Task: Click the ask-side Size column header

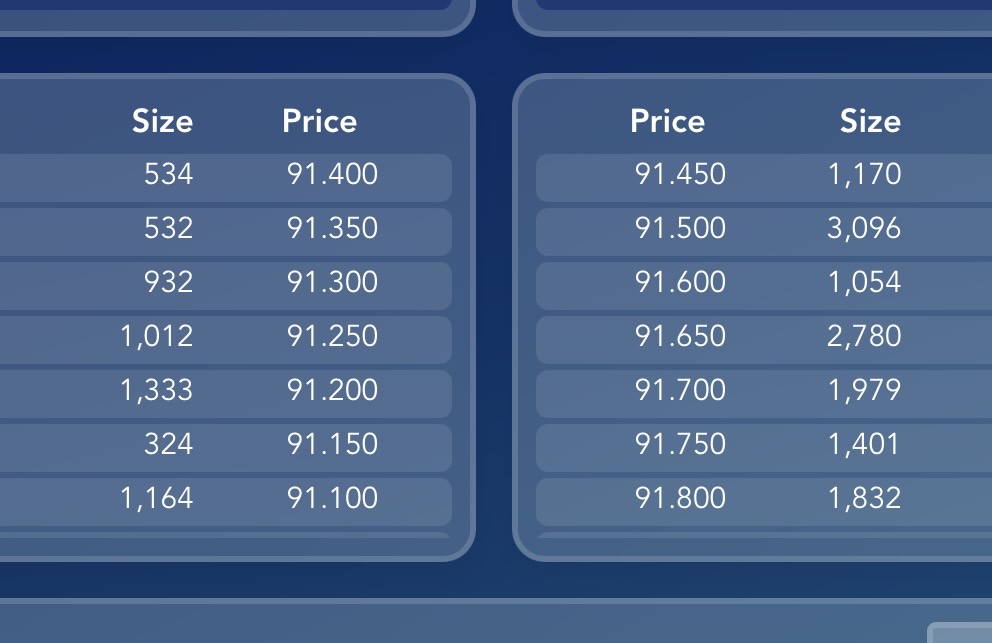Action: (x=871, y=121)
